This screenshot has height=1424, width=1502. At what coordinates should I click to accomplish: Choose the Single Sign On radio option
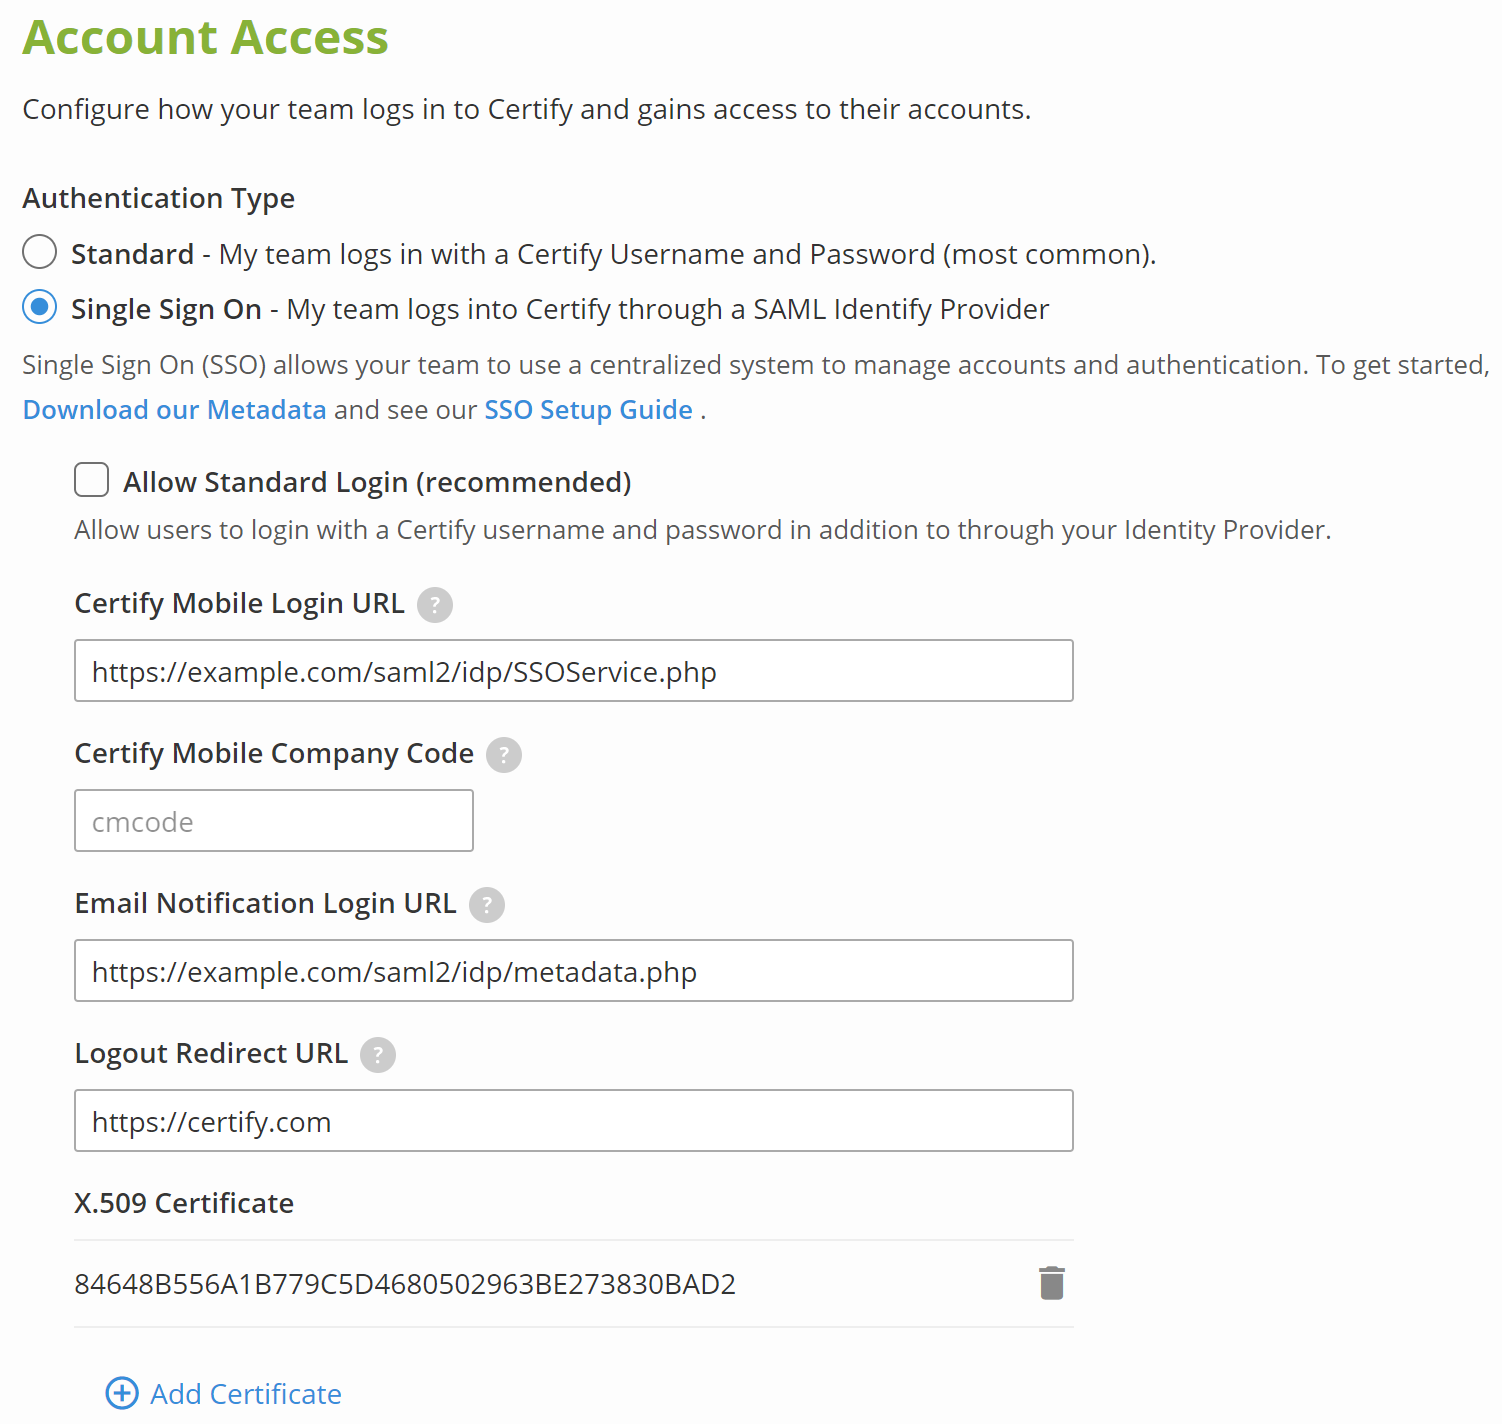40,307
